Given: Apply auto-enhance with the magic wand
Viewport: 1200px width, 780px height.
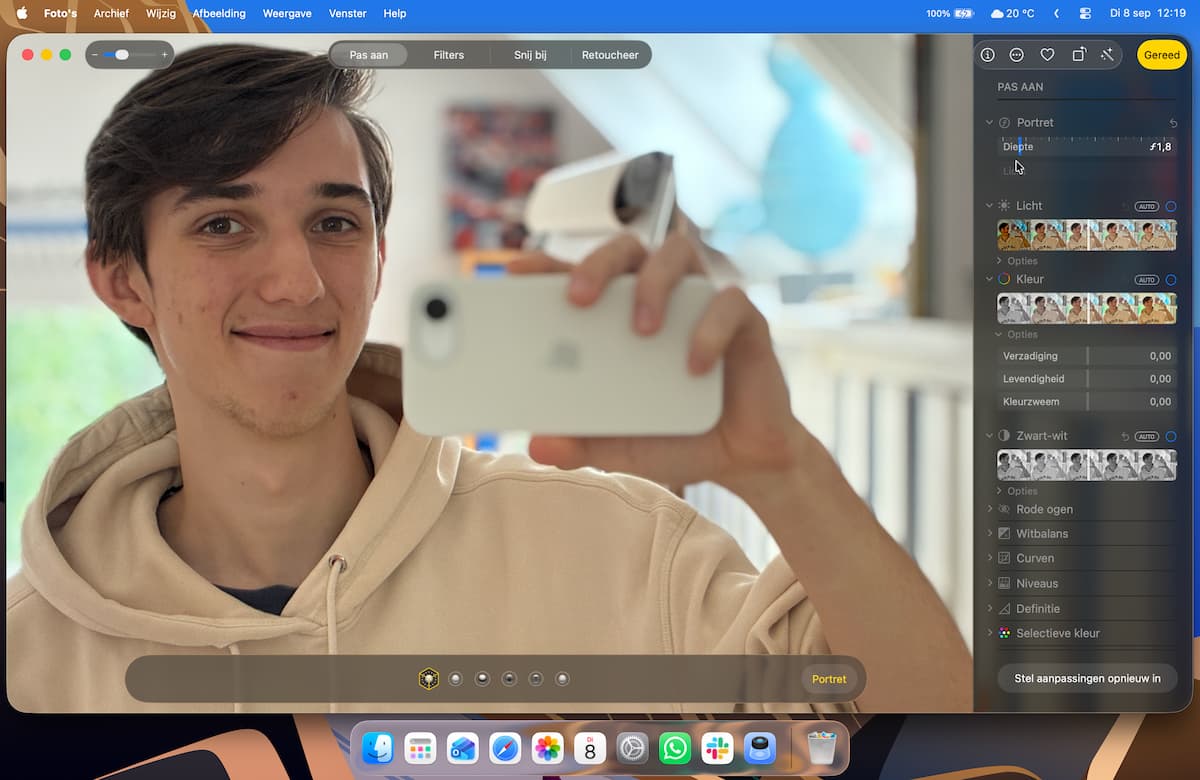Looking at the screenshot, I should pyautogui.click(x=1107, y=55).
